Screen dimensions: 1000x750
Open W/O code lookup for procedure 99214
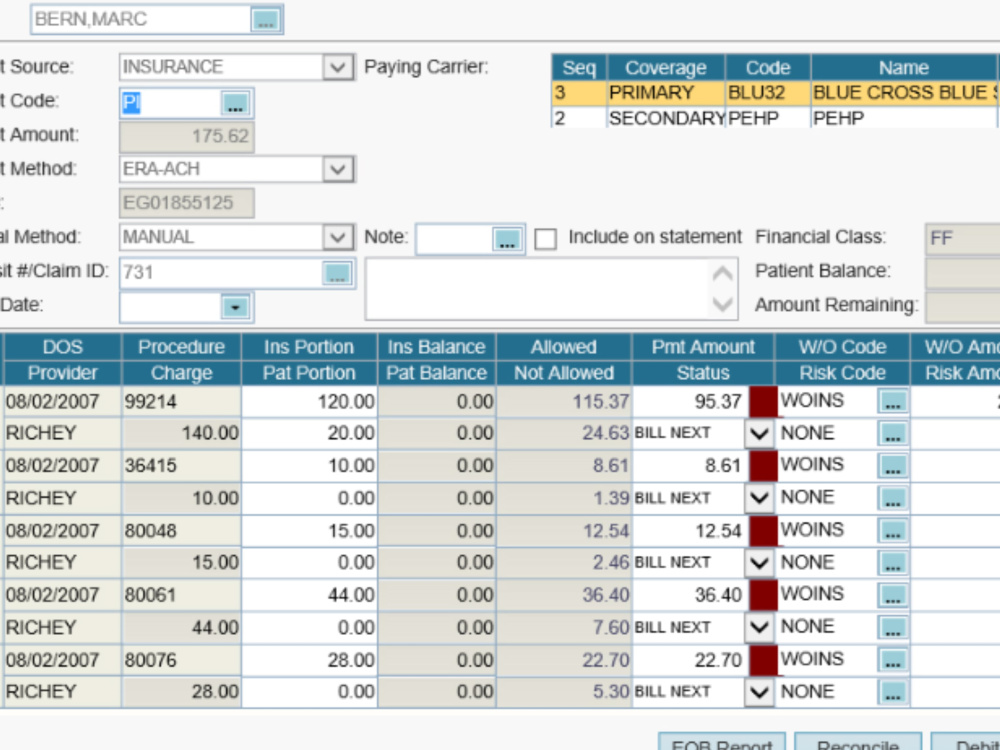click(x=892, y=402)
